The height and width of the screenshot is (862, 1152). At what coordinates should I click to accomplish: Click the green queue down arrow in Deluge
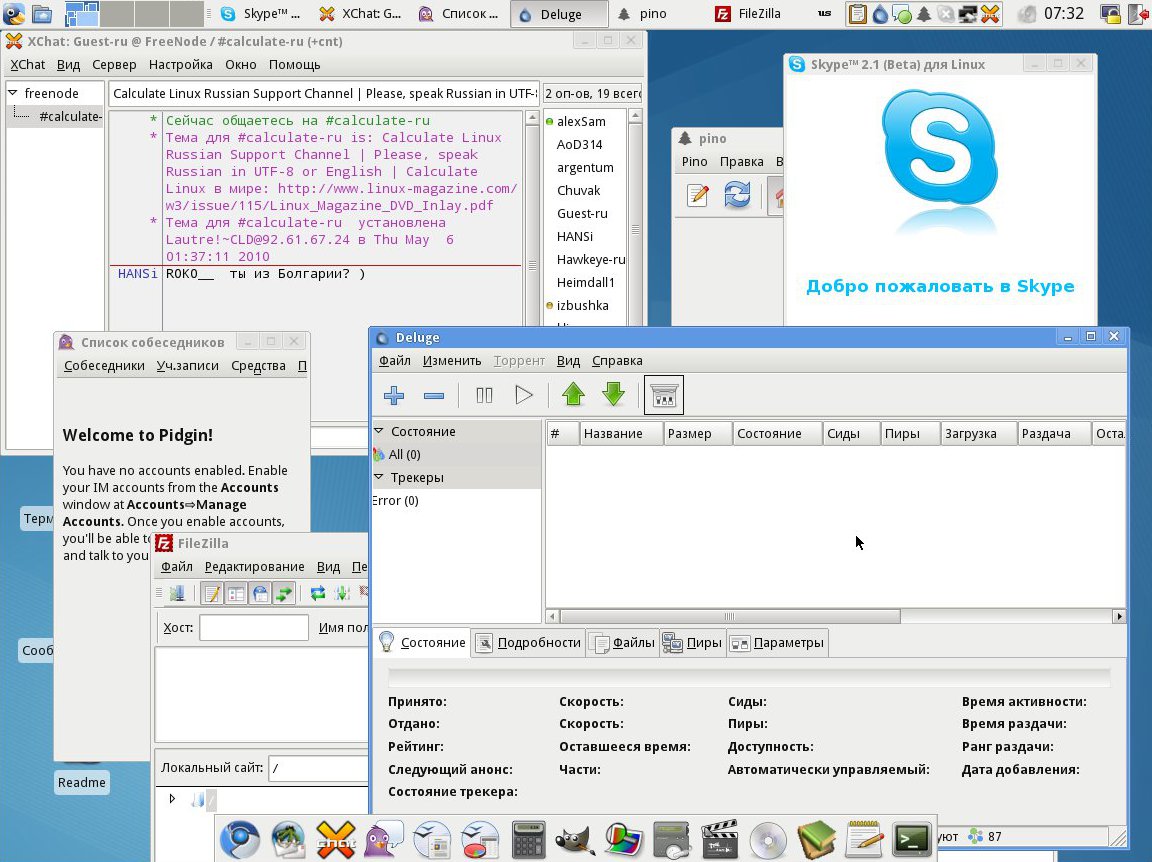point(613,395)
